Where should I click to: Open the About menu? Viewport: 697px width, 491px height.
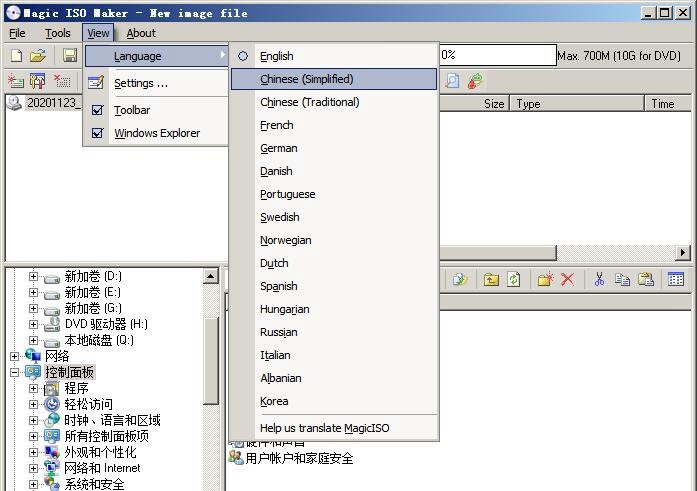141,33
